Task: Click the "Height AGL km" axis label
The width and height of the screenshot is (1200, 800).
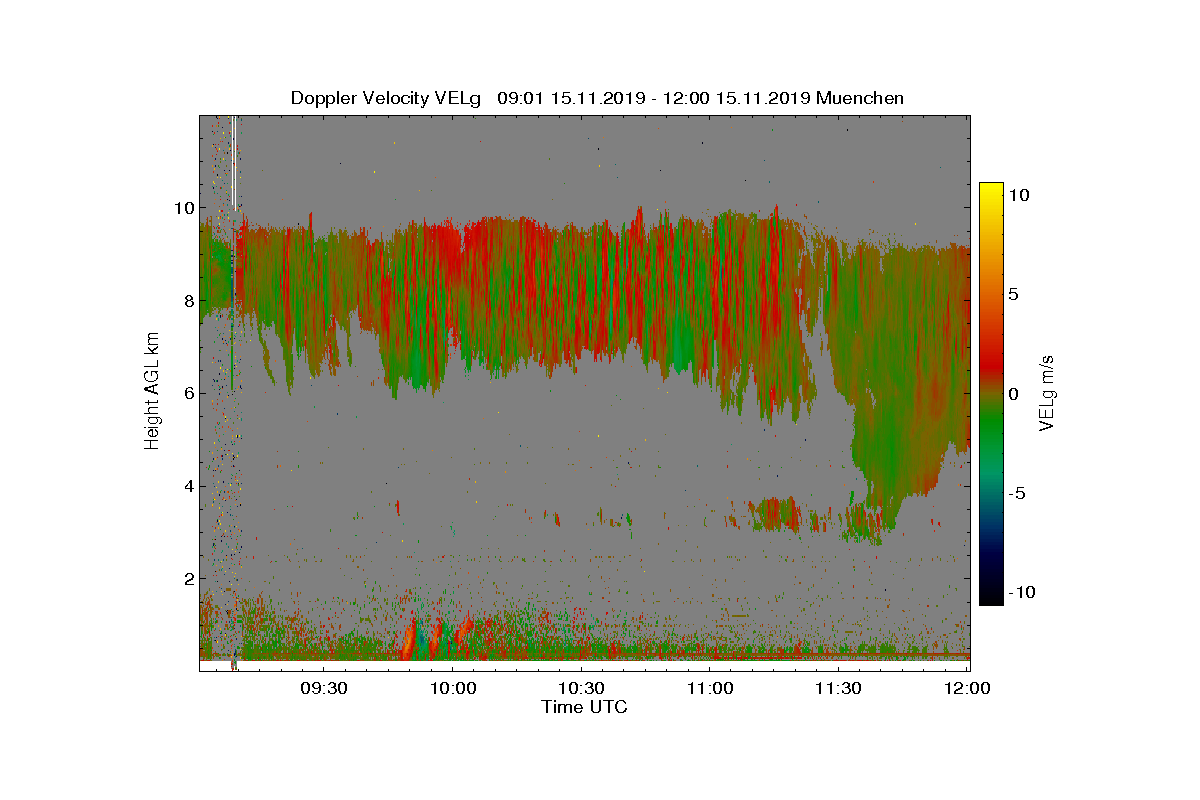Action: click(152, 393)
